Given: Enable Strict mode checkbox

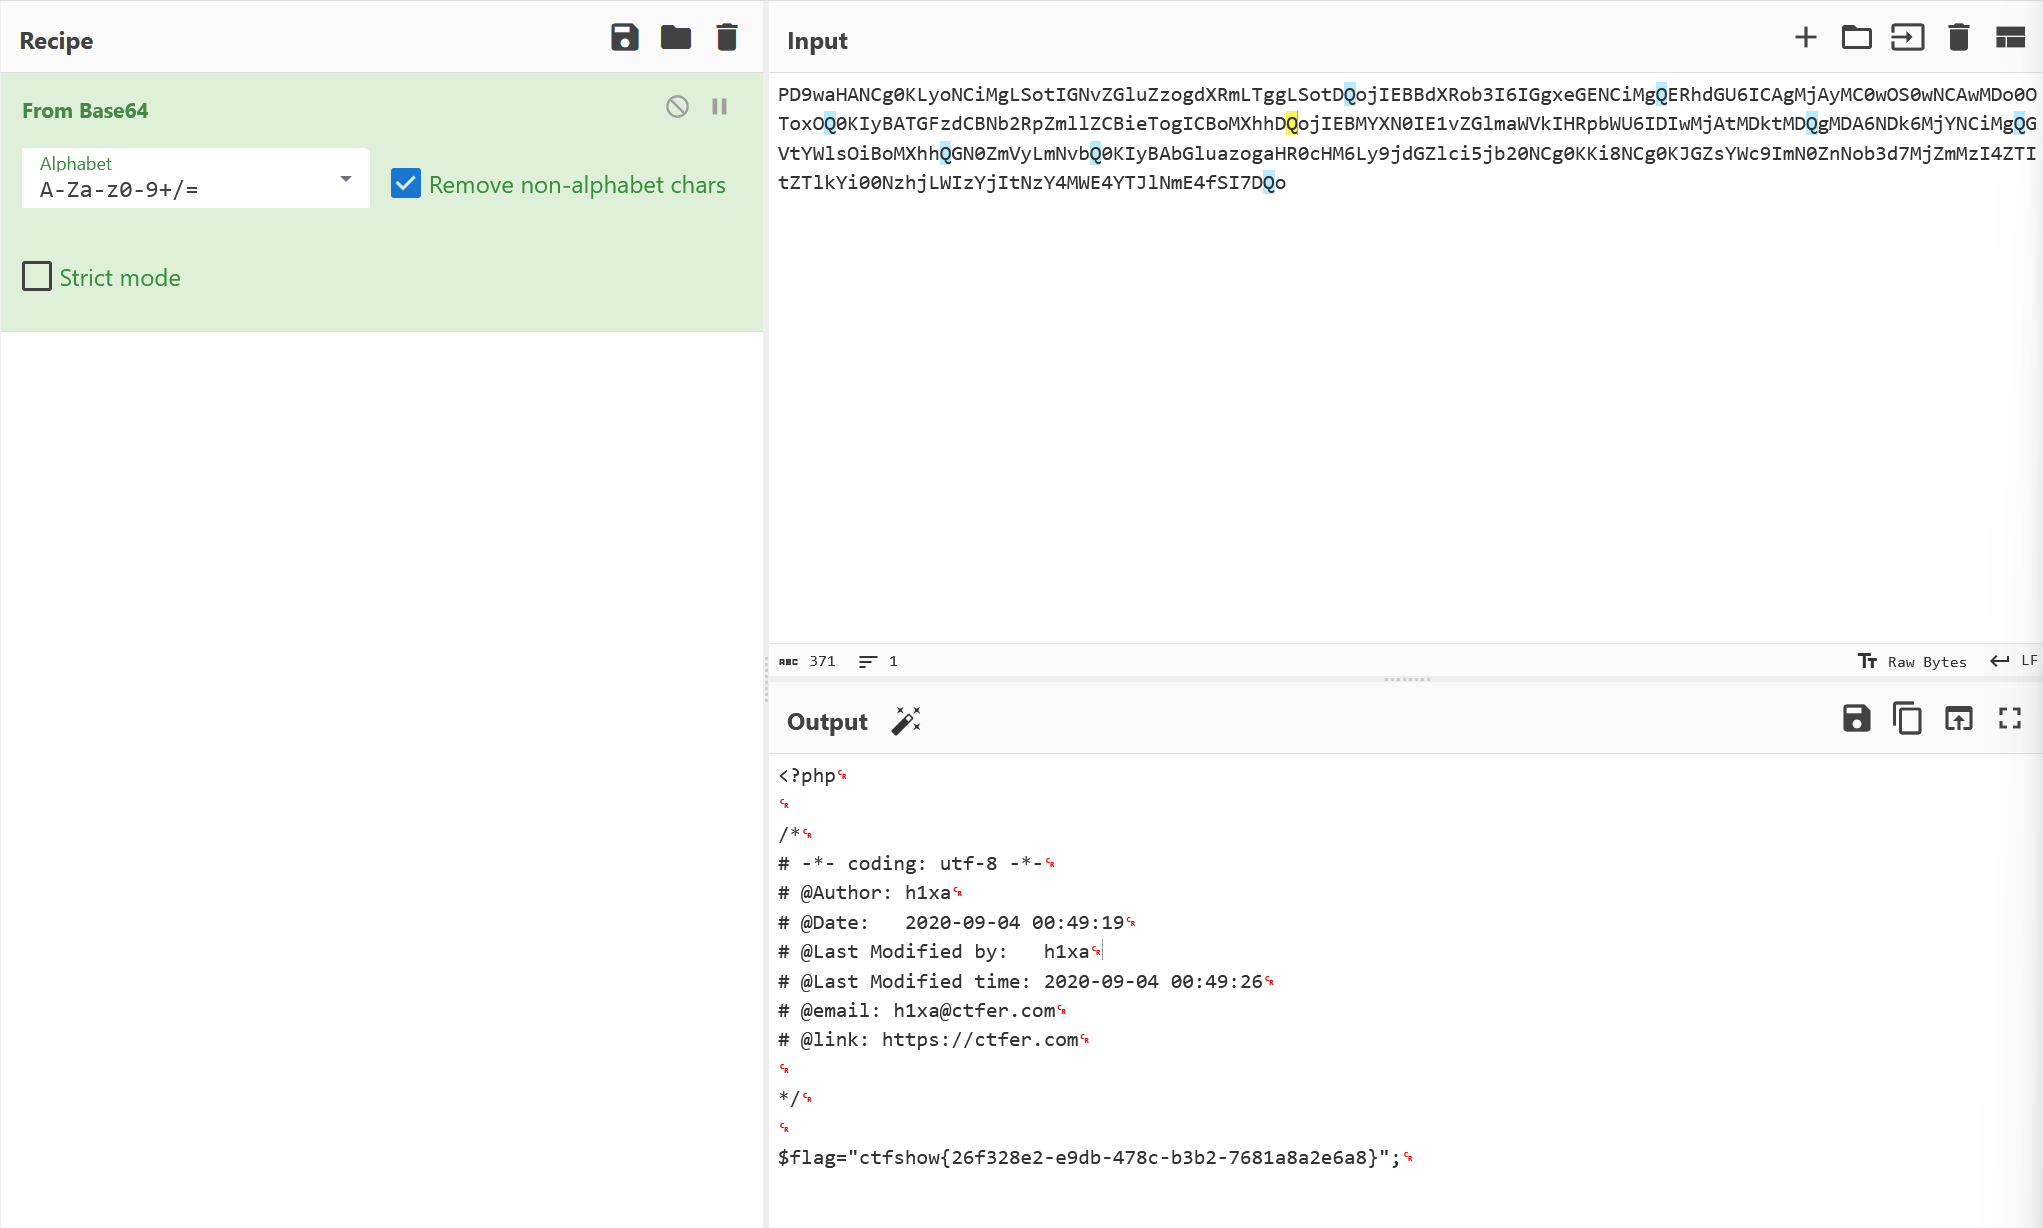Looking at the screenshot, I should [x=37, y=277].
